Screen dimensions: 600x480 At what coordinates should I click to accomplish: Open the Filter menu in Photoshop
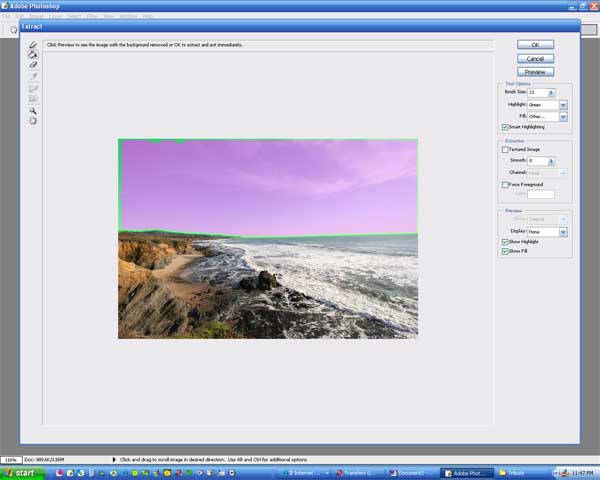(92, 16)
